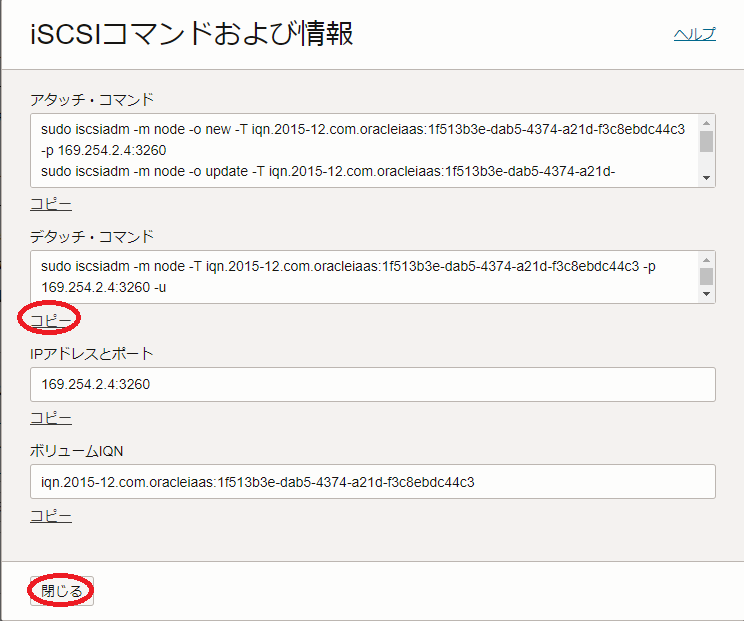The height and width of the screenshot is (621, 744).
Task: Copy the attach command via its コピー link
Action: tap(50, 204)
